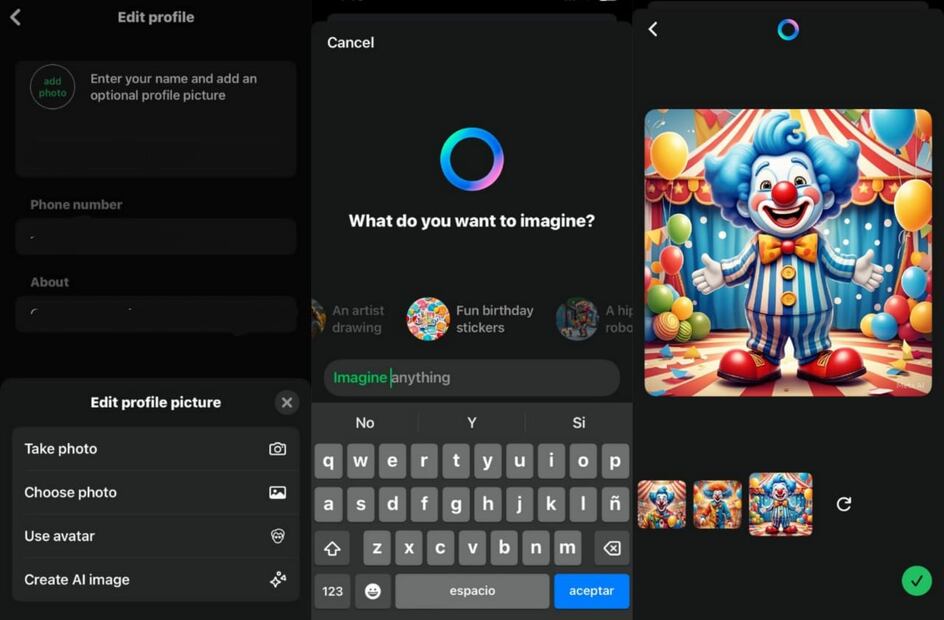Choose the Fun birthday stickers suggestion
This screenshot has width=944, height=620.
pos(472,319)
